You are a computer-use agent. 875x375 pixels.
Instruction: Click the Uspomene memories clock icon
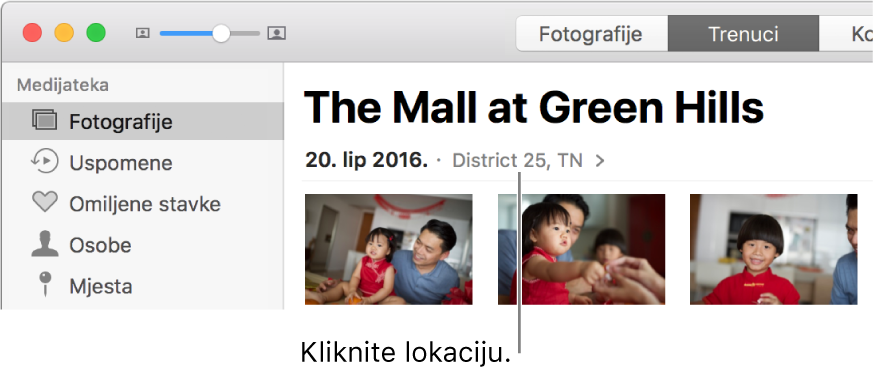(44, 162)
